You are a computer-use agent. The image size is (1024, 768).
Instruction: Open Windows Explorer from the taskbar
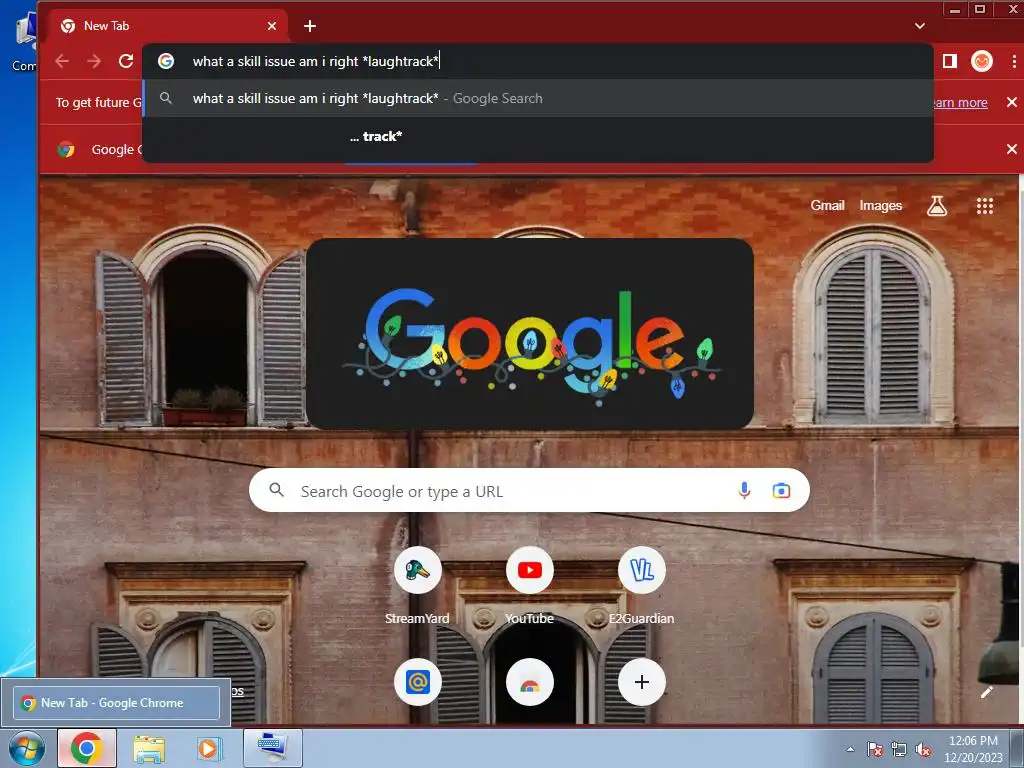coord(149,748)
